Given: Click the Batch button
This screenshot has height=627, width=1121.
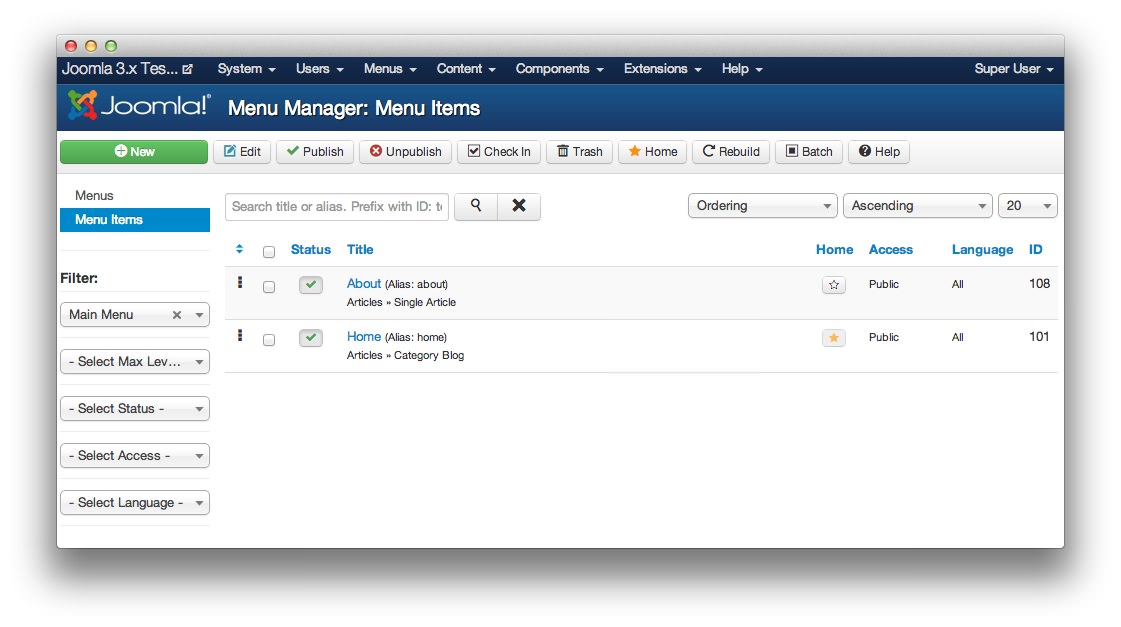Looking at the screenshot, I should 808,151.
